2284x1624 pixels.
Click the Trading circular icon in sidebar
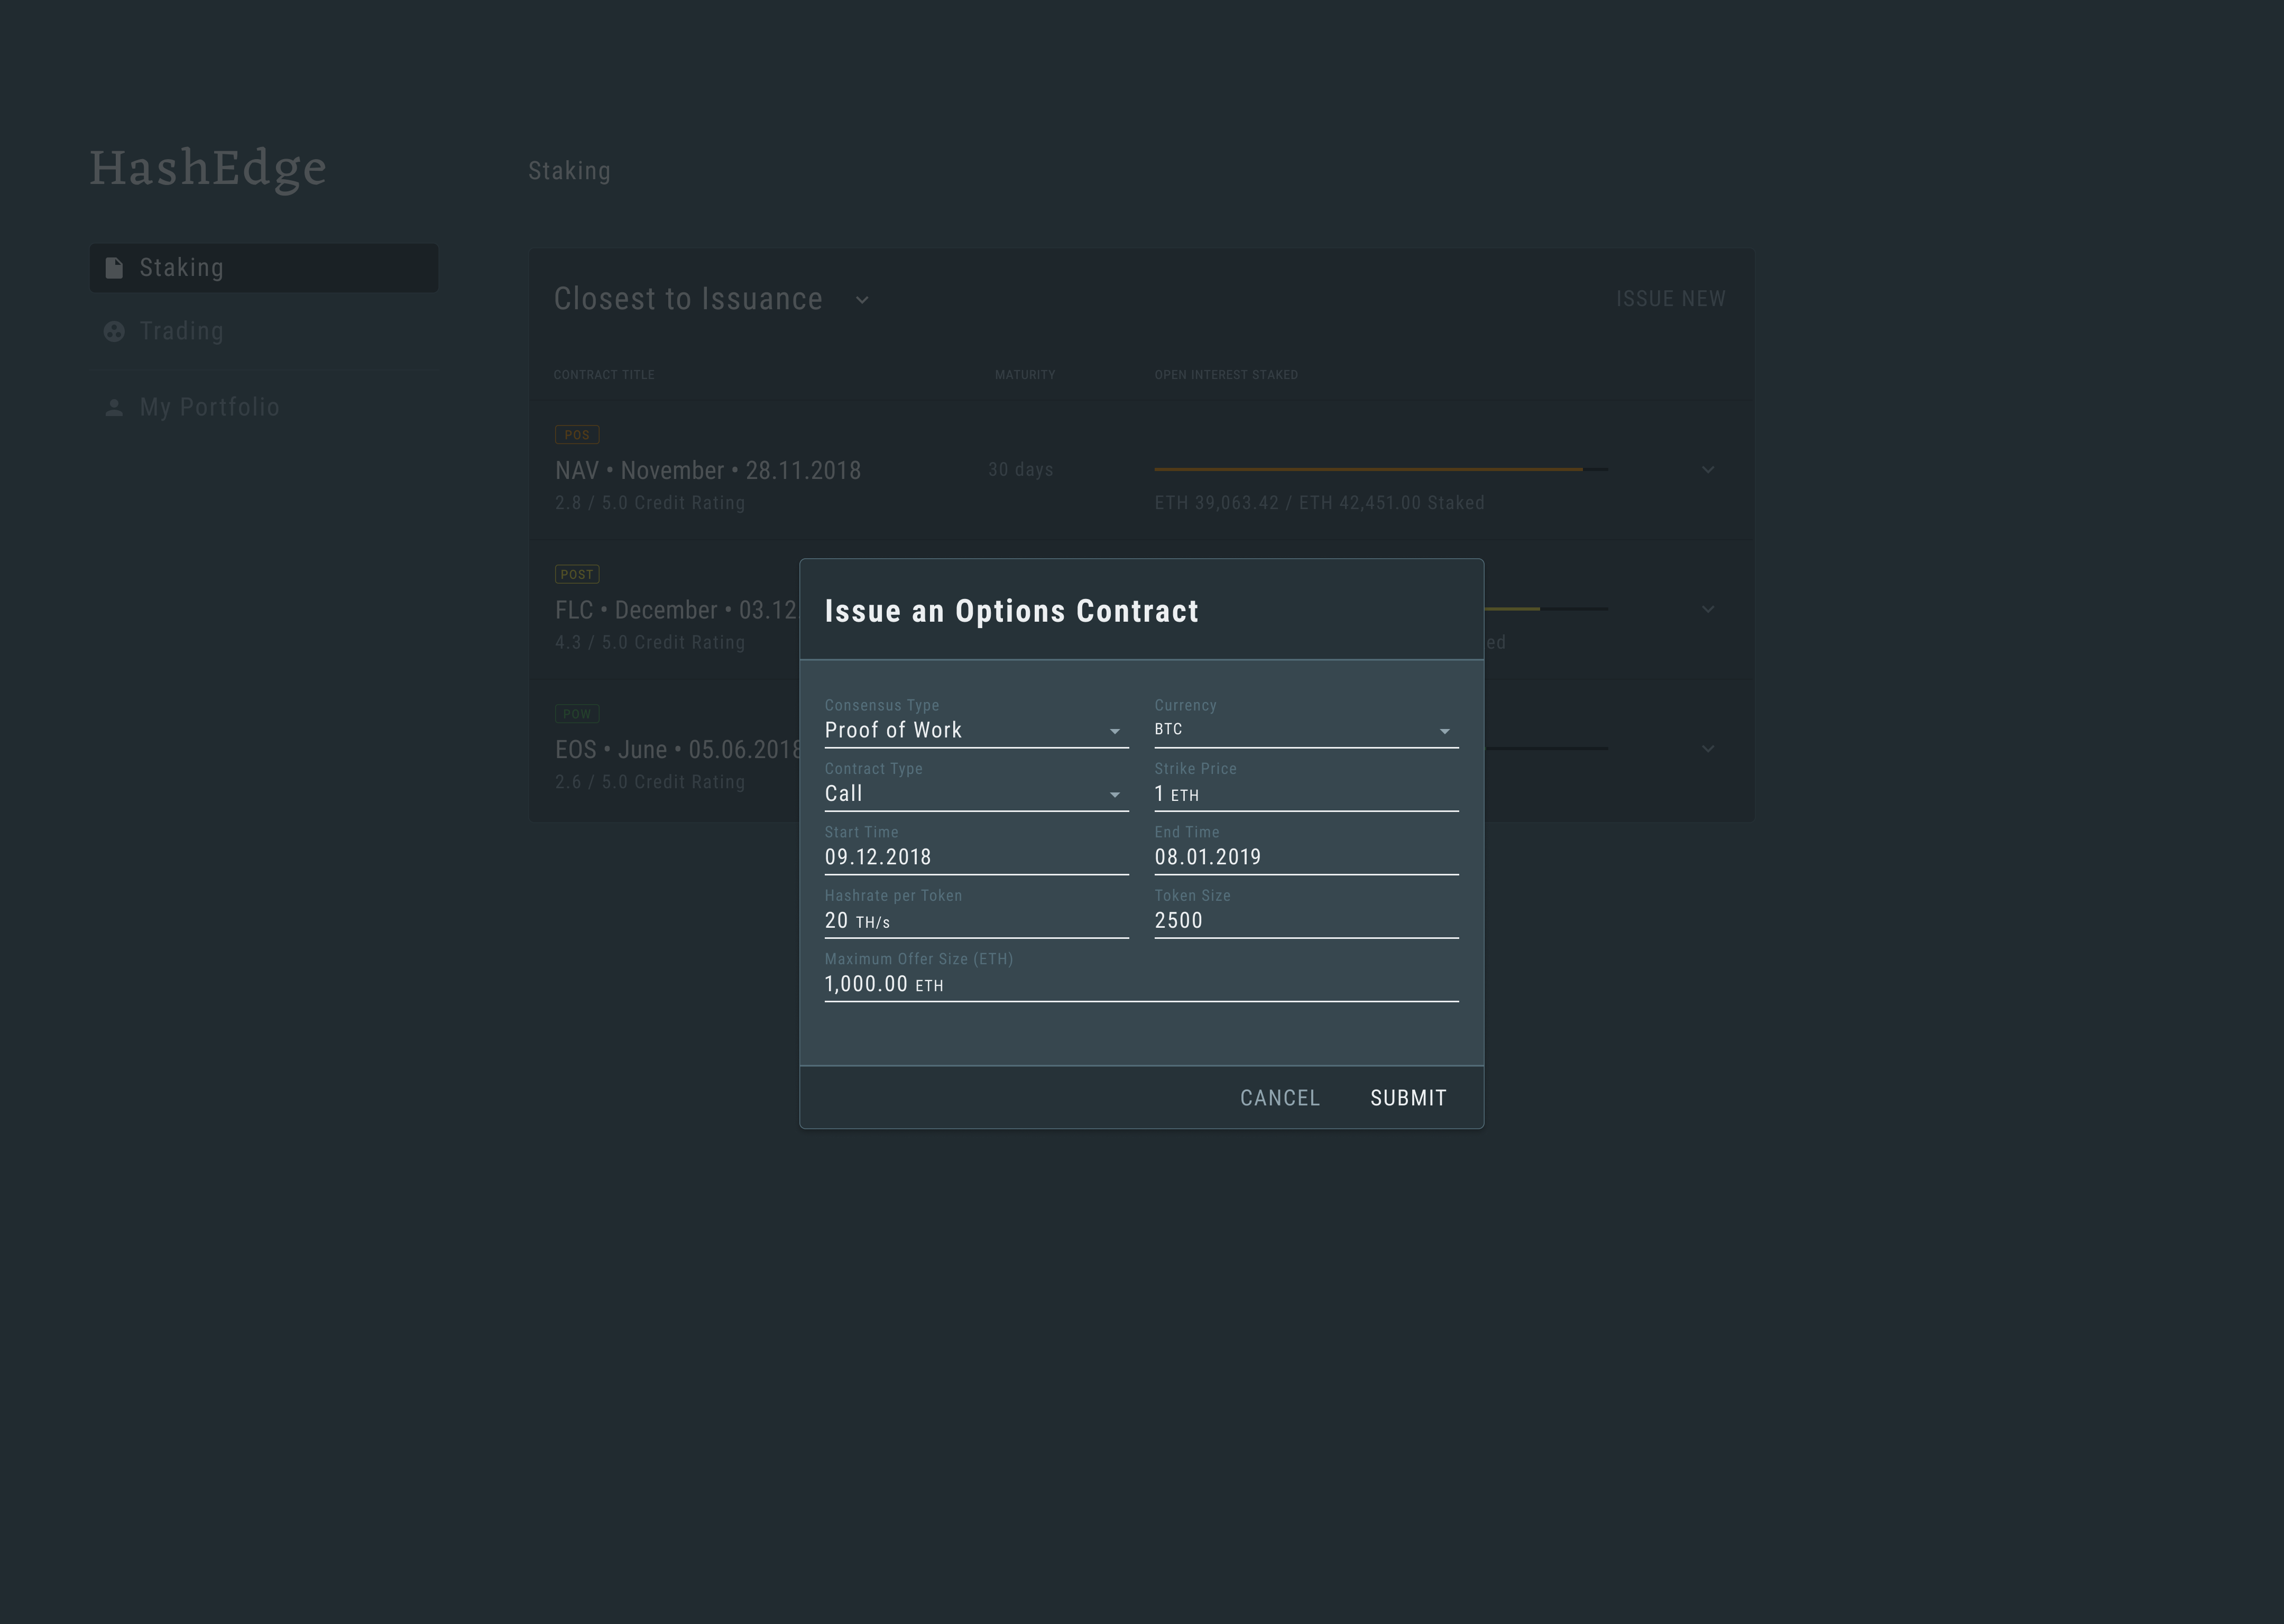114,331
